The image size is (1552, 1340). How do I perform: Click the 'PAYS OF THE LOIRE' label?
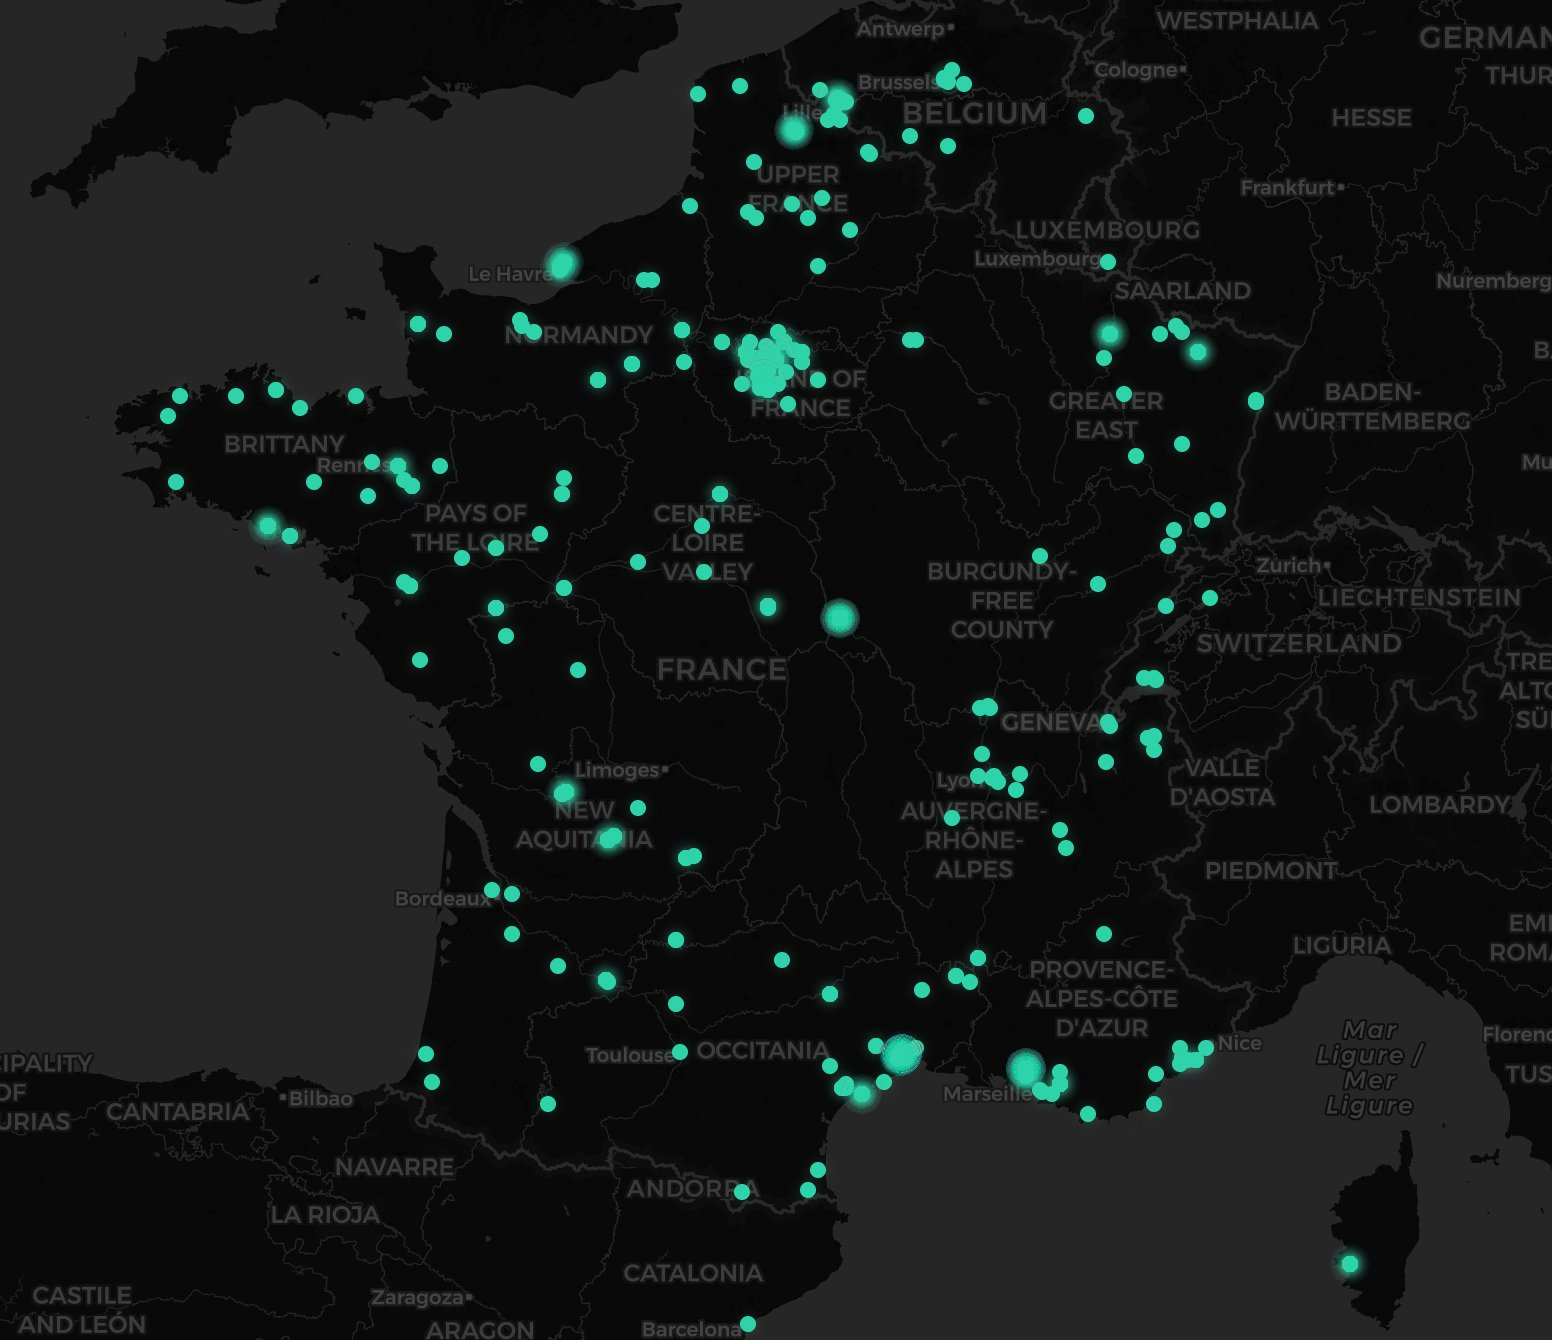click(475, 528)
